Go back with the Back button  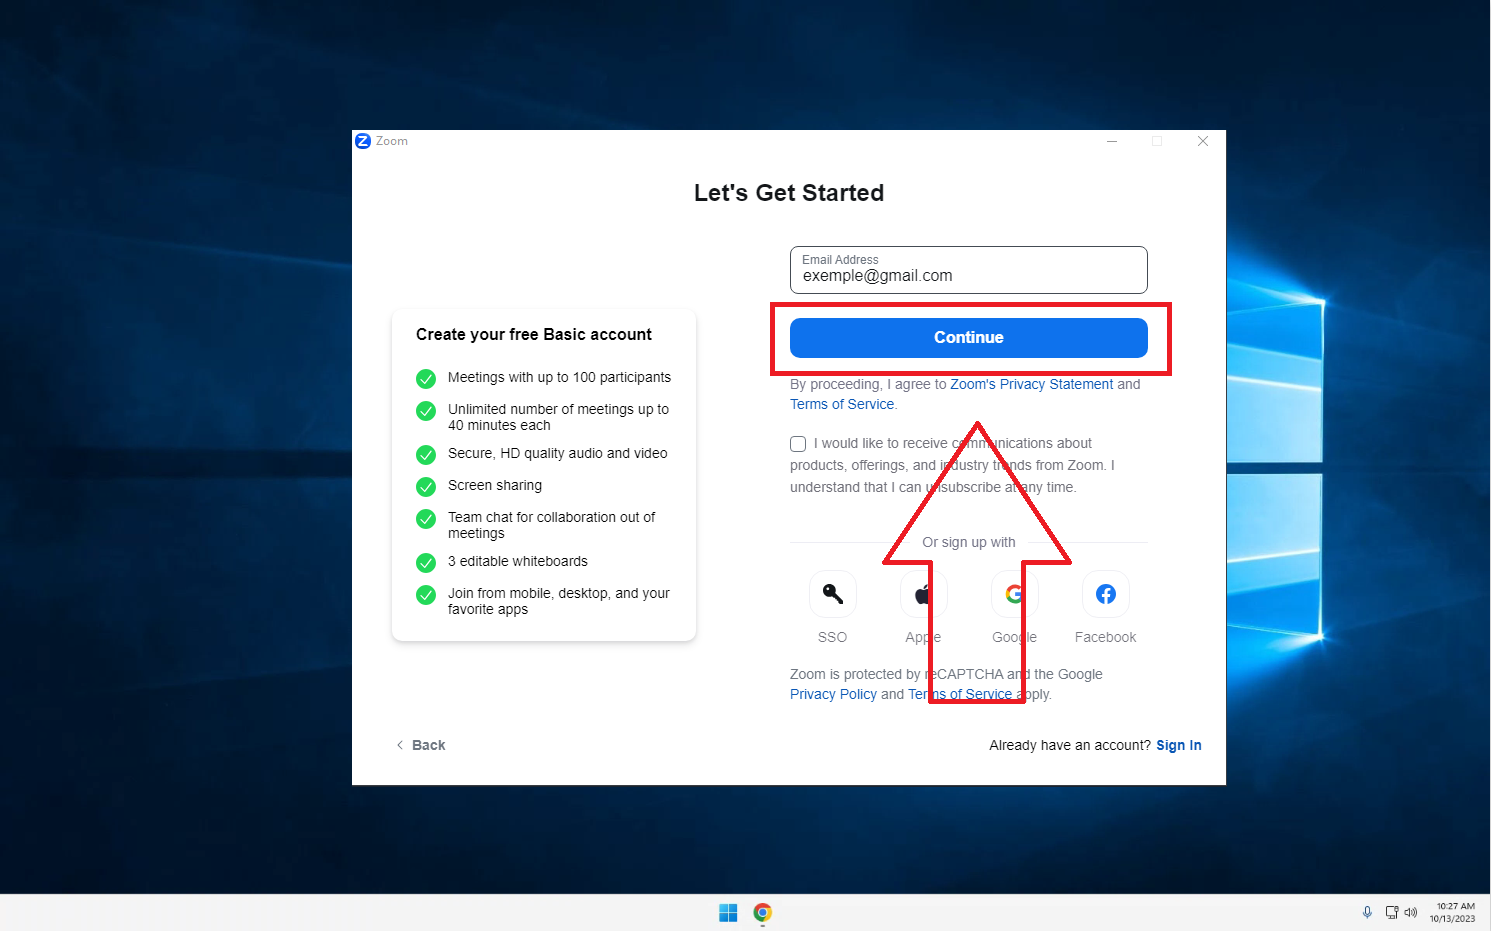(421, 745)
